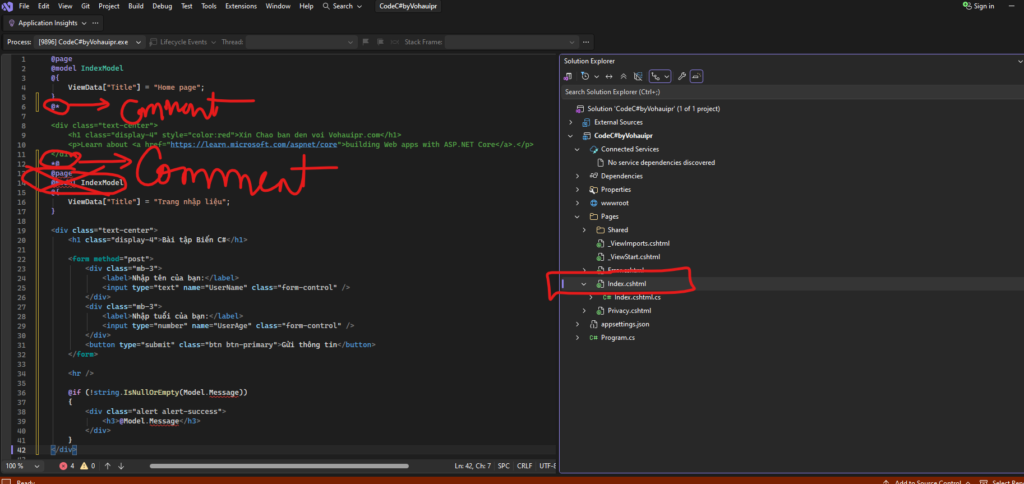Viewport: 1024px width, 484px height.
Task: Click the Sync with Active Document icon
Action: click(x=609, y=76)
